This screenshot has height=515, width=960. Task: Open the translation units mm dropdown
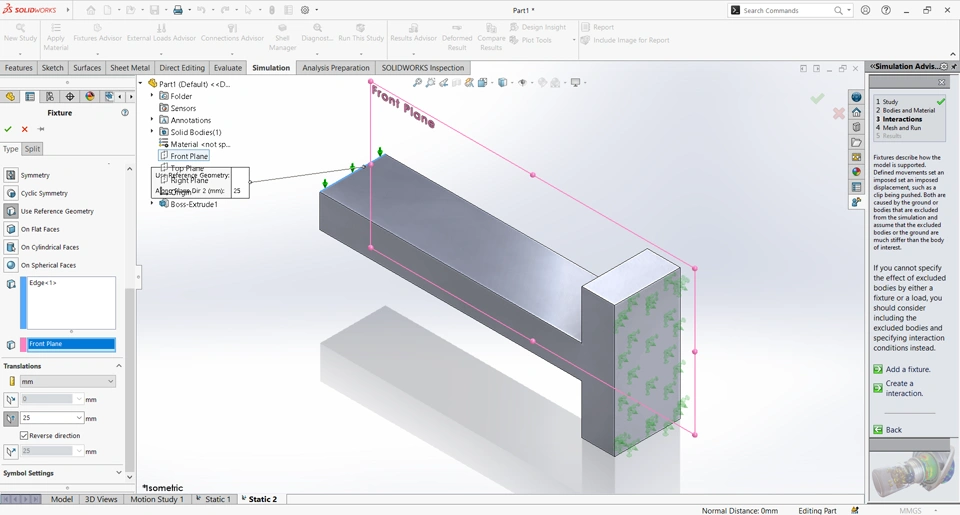click(67, 382)
